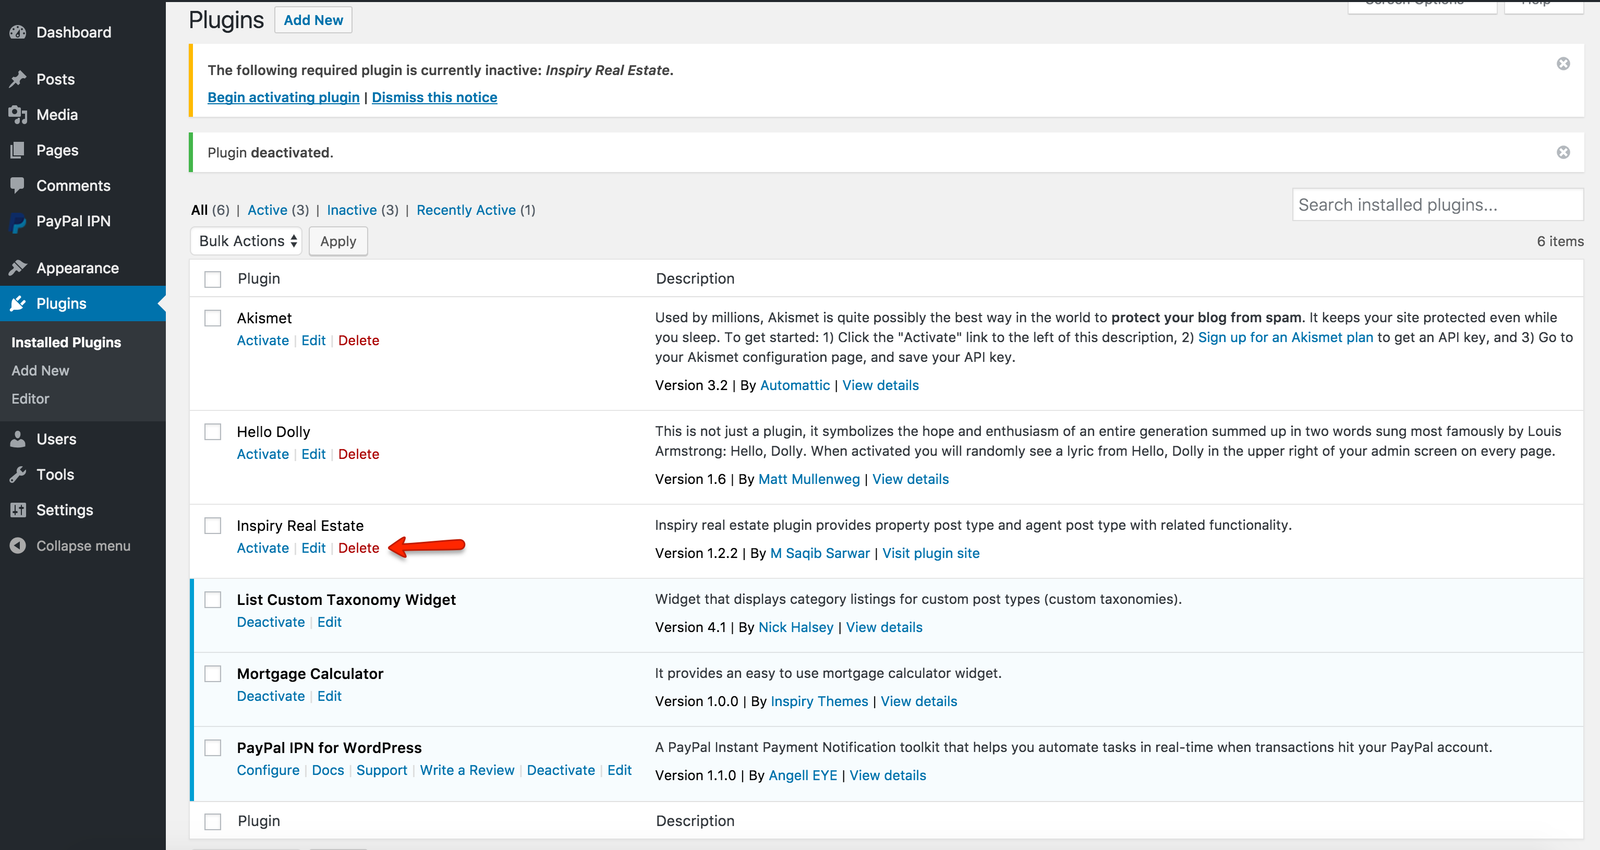Open the Add New plugin submenu item

click(40, 370)
